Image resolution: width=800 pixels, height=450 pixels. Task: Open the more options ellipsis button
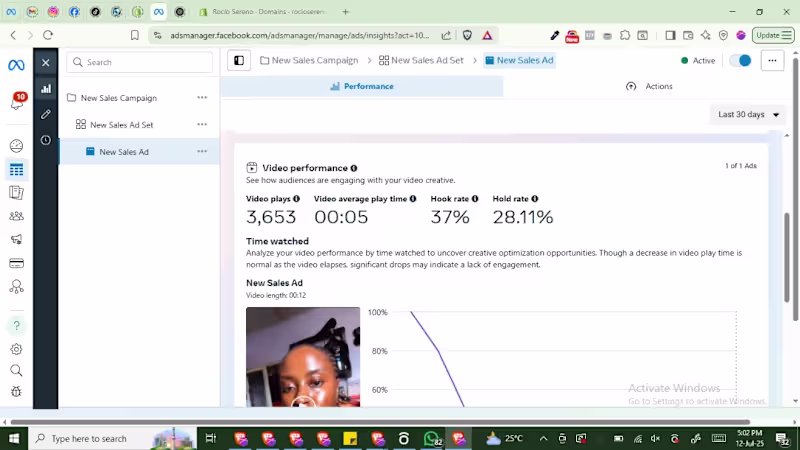(x=772, y=60)
